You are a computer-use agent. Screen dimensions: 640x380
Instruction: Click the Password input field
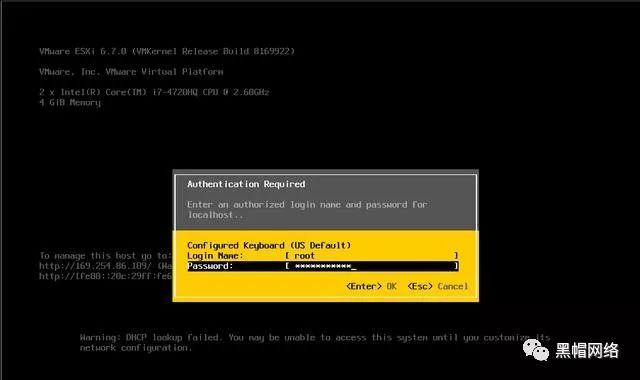371,266
